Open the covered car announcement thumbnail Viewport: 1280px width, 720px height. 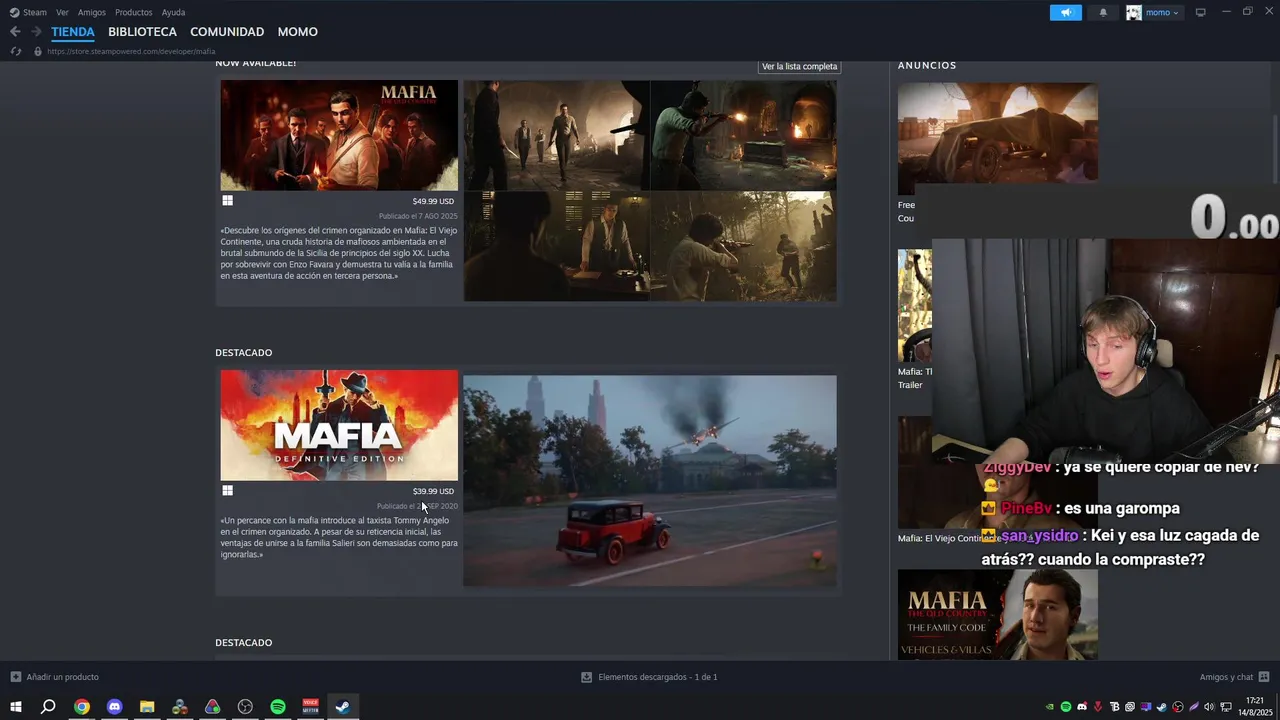coord(998,135)
